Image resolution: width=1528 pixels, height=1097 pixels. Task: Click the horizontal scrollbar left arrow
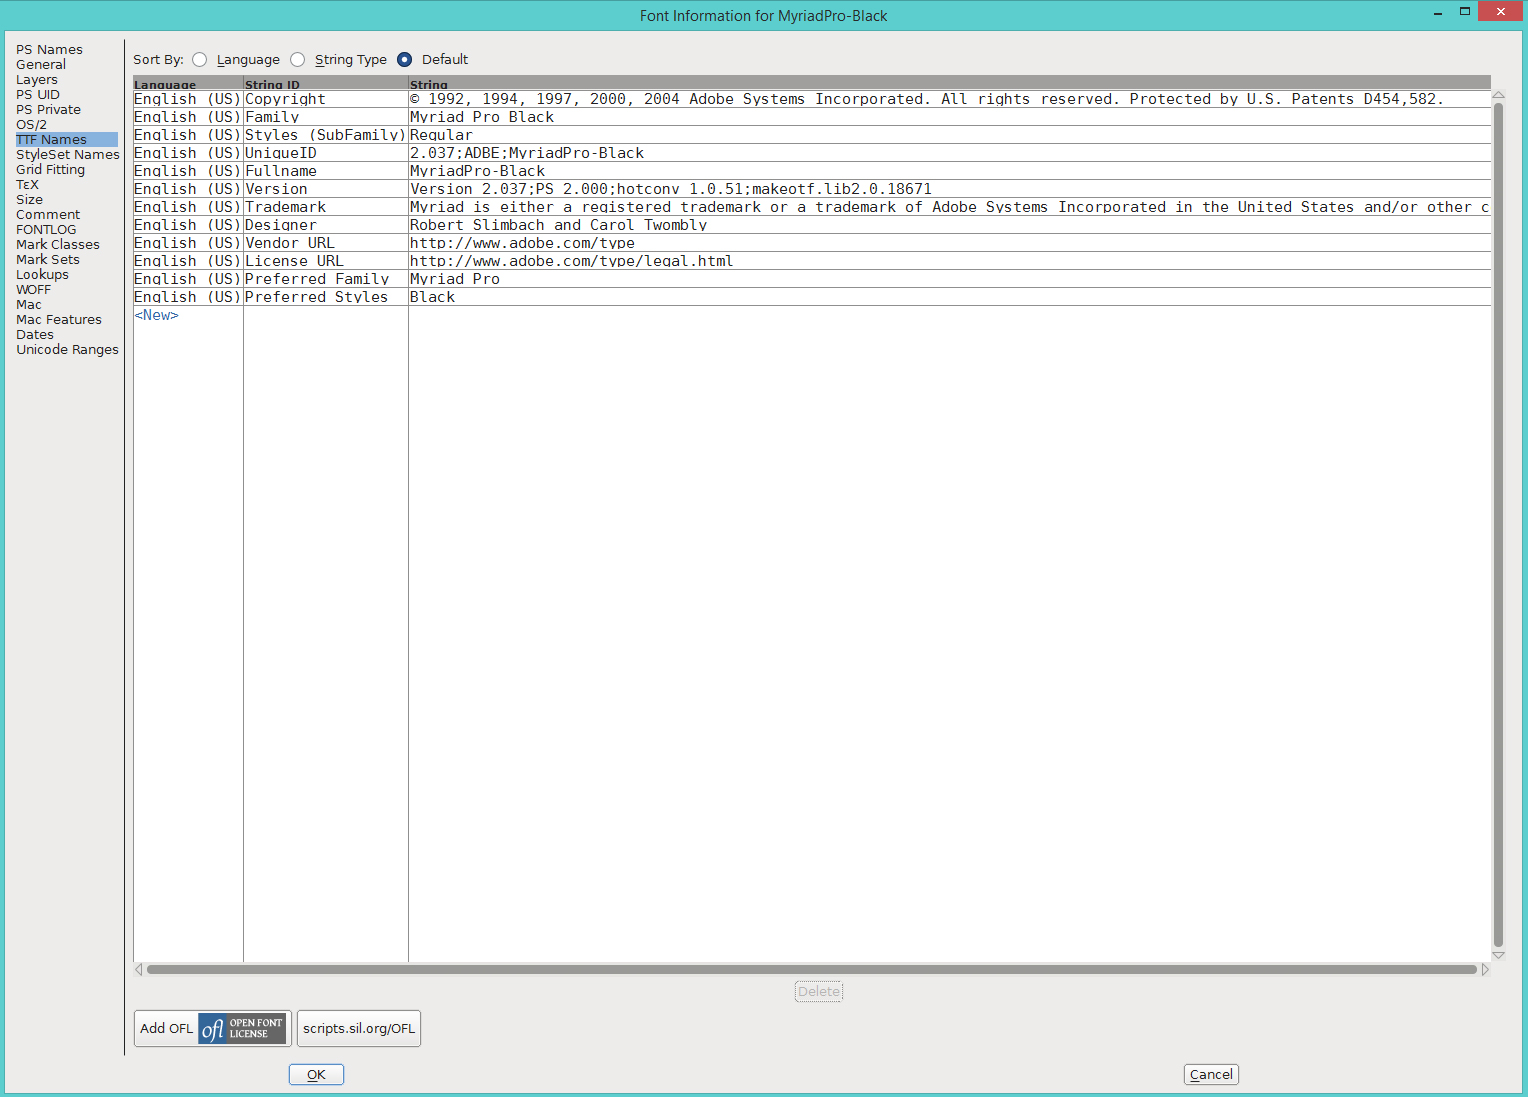(139, 970)
